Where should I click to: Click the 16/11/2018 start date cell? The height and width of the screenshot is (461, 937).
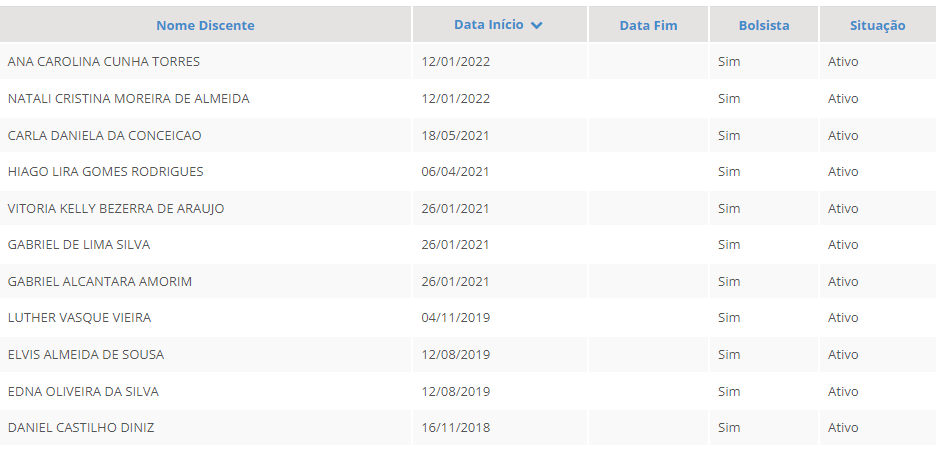(455, 428)
